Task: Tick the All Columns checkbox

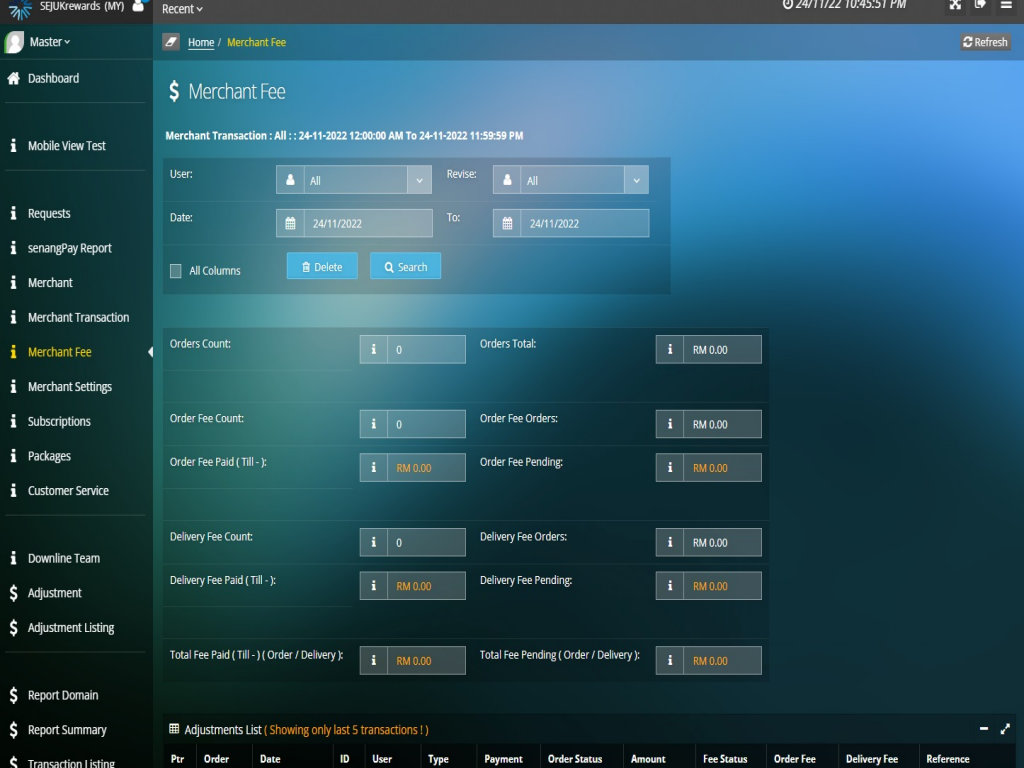Action: [x=176, y=271]
